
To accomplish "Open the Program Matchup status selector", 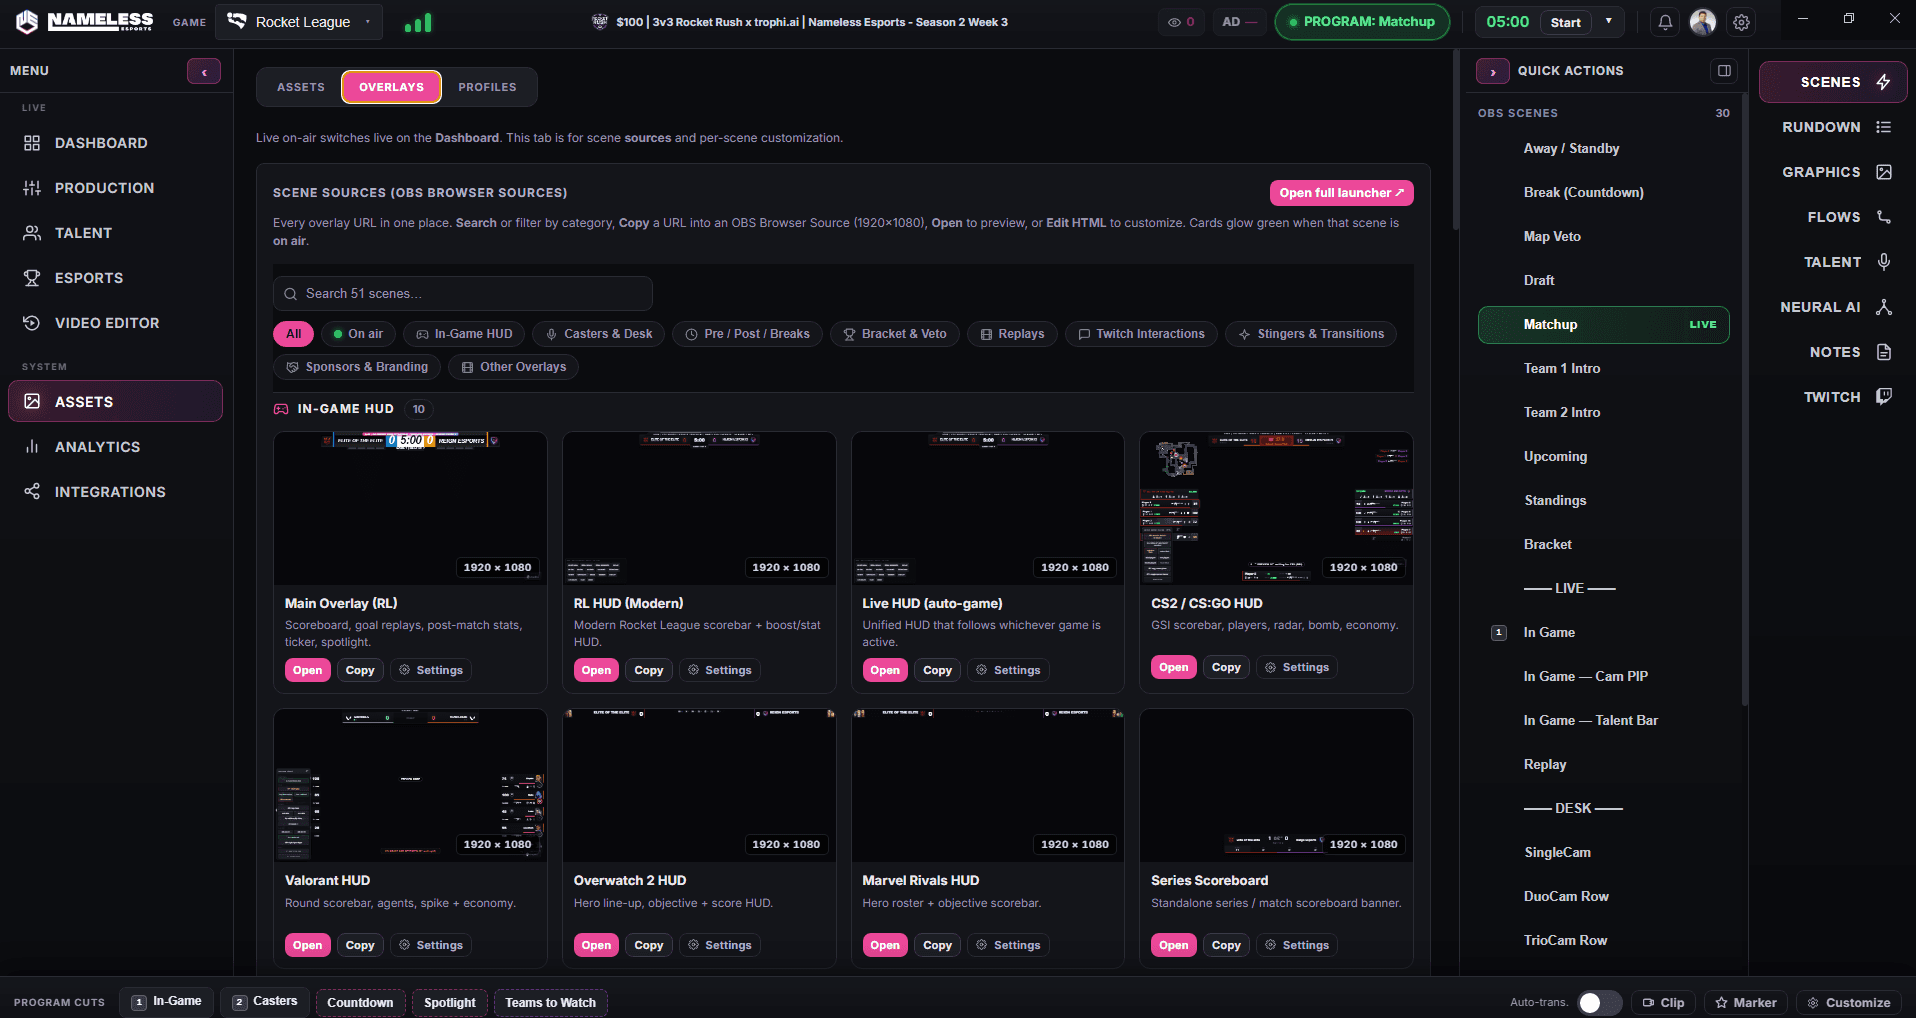I will coord(1362,22).
